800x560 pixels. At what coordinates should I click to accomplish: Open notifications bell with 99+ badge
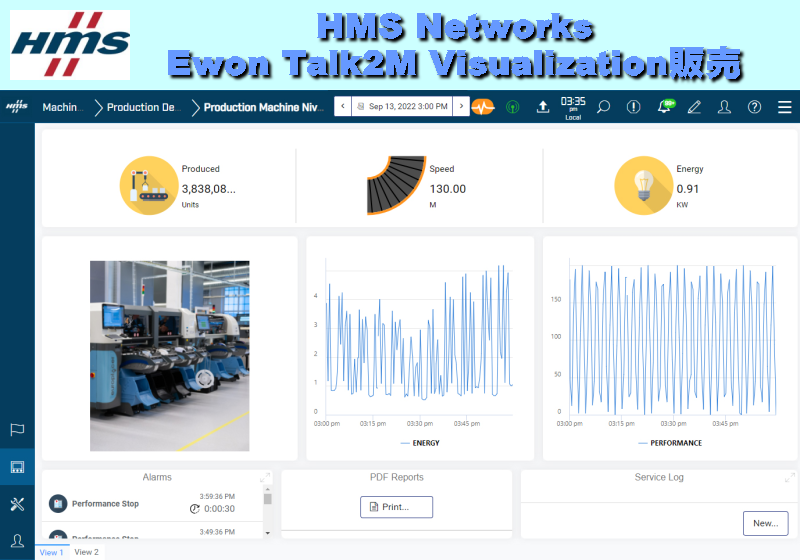665,106
